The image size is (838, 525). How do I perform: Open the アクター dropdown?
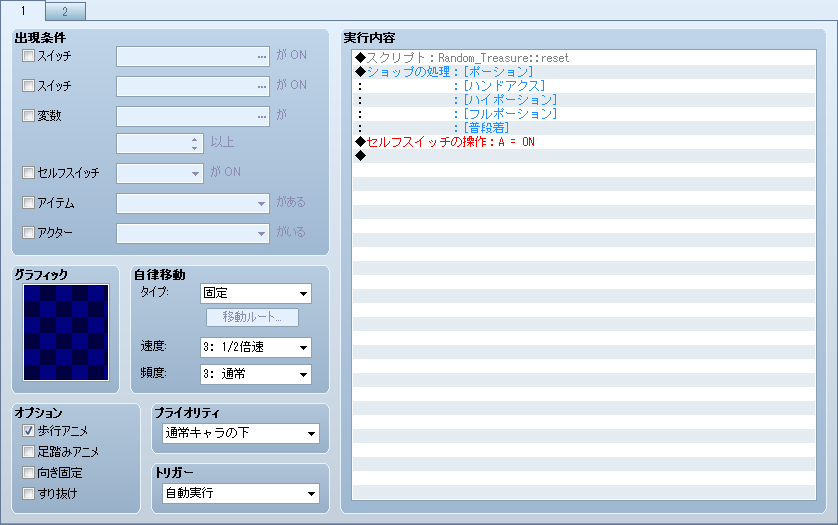193,233
